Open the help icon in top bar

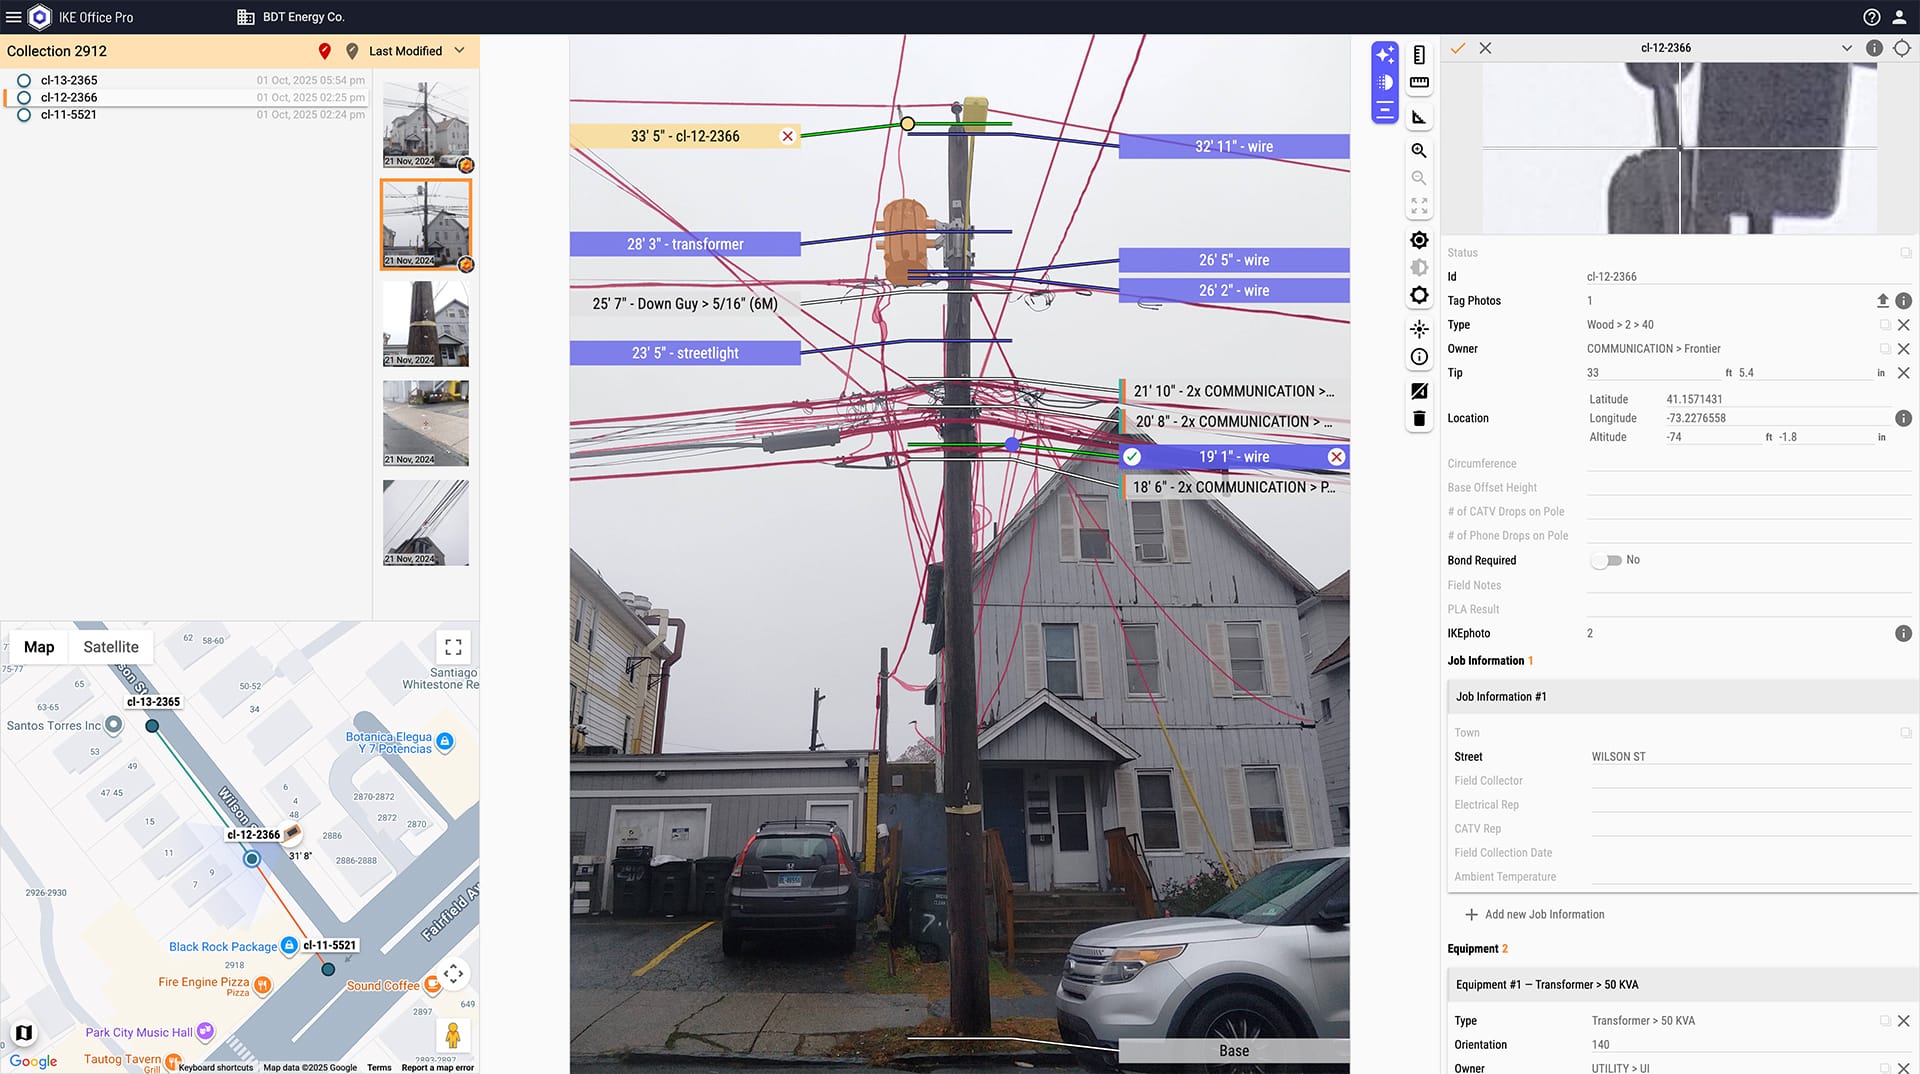tap(1871, 17)
